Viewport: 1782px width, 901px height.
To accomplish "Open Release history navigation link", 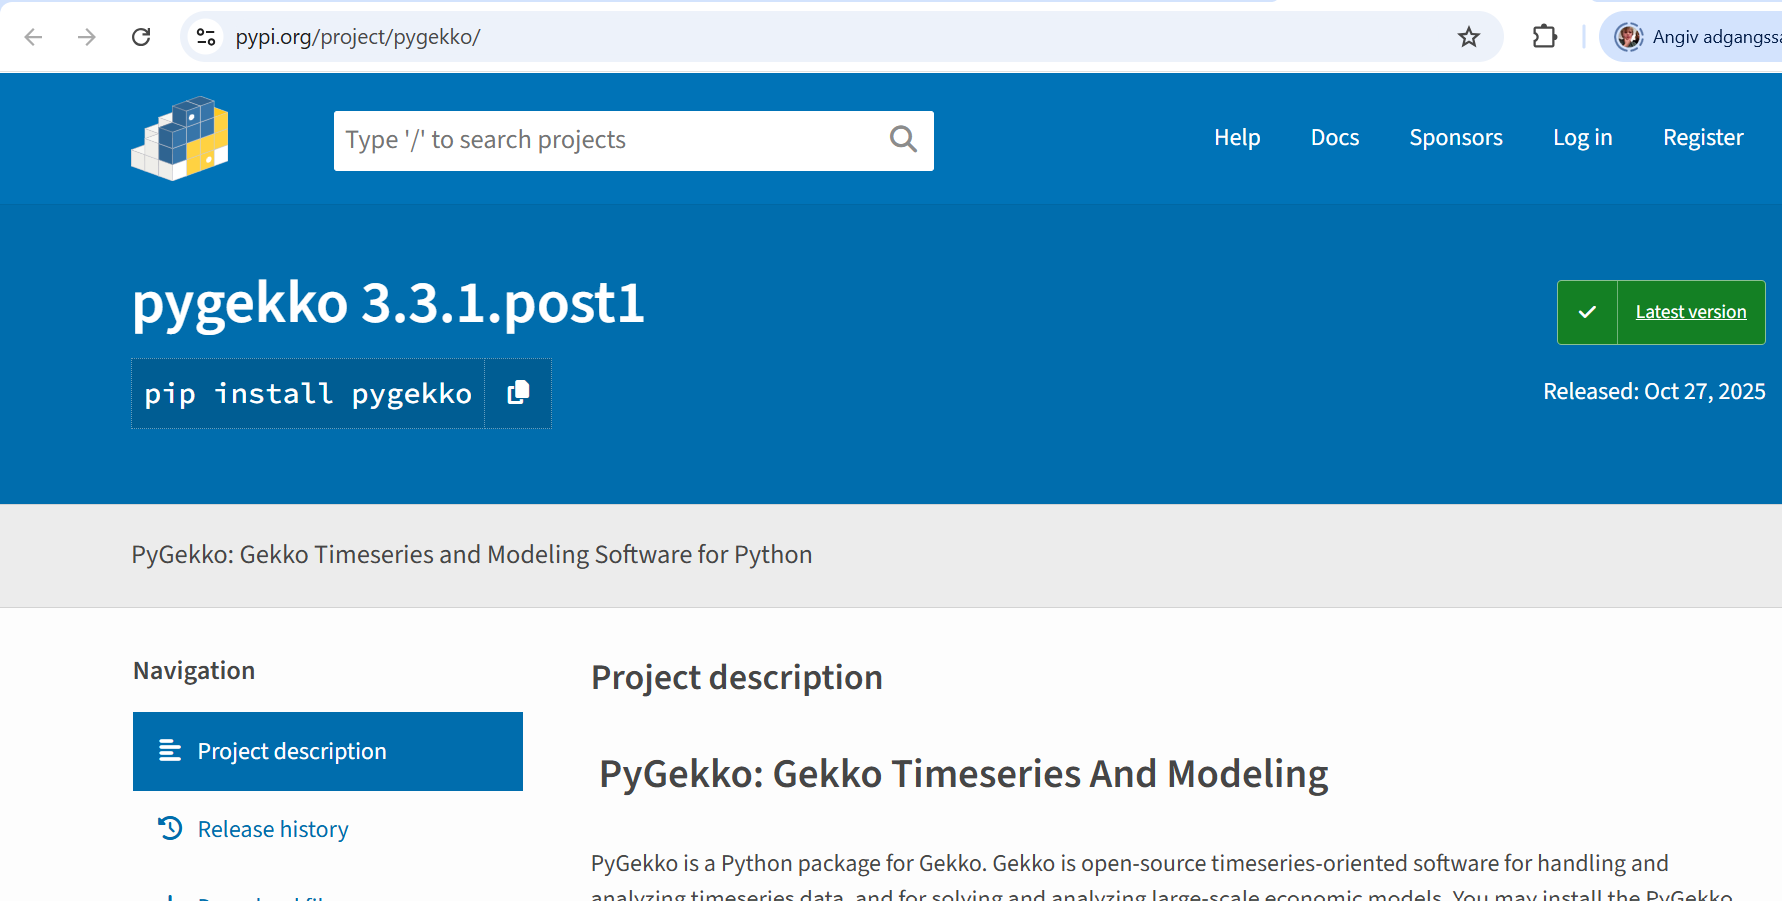I will click(x=273, y=829).
